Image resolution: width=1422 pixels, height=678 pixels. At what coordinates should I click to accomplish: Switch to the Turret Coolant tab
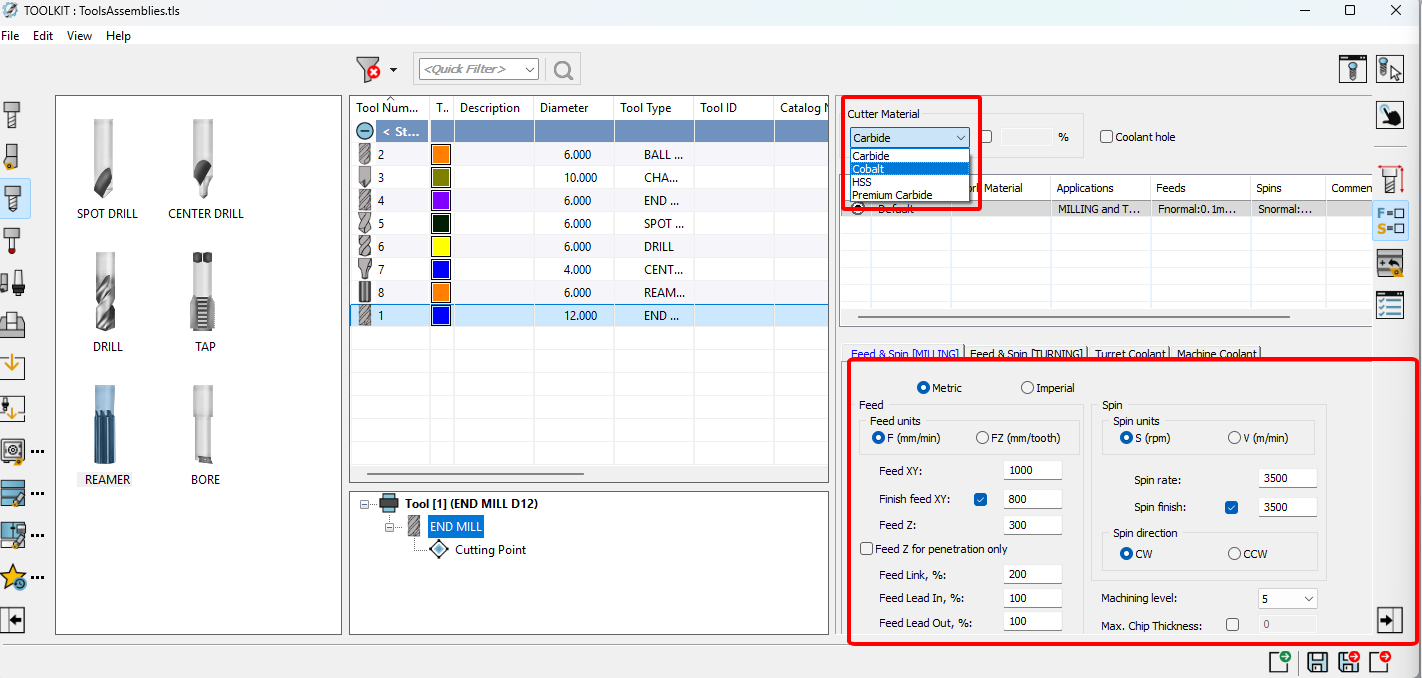coord(1129,354)
